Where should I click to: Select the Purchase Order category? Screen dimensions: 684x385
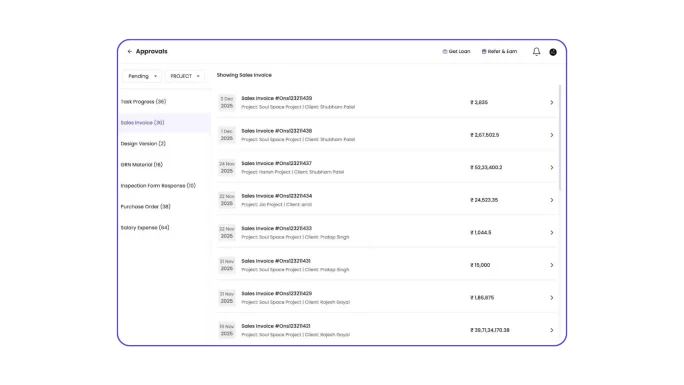click(145, 206)
